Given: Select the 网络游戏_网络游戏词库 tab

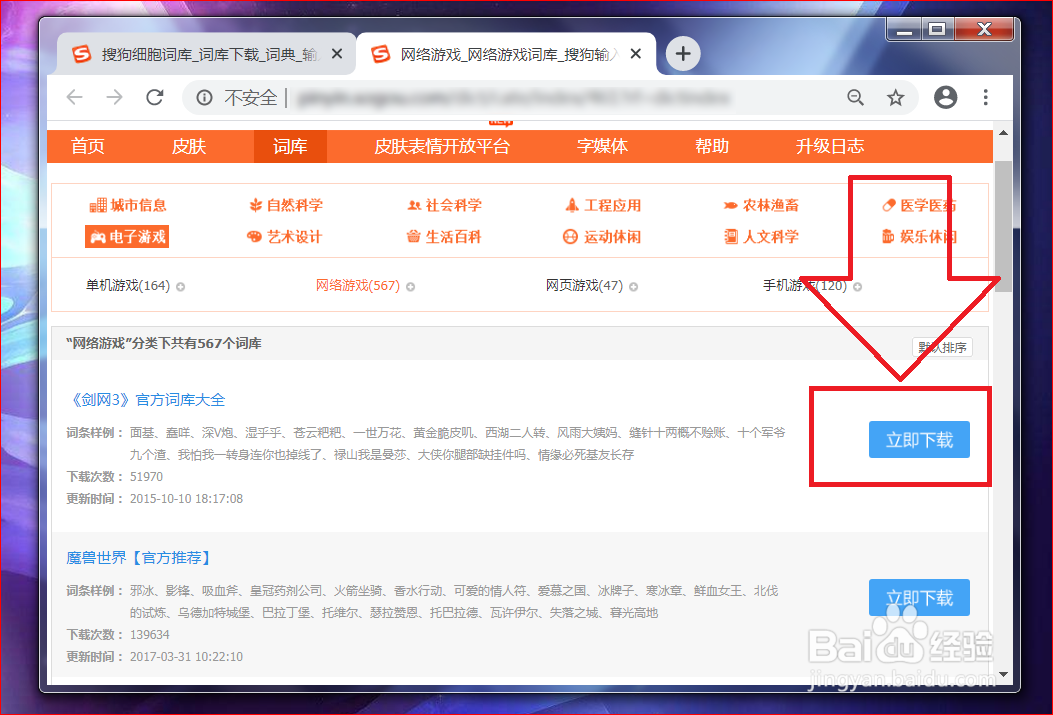Looking at the screenshot, I should [505, 54].
